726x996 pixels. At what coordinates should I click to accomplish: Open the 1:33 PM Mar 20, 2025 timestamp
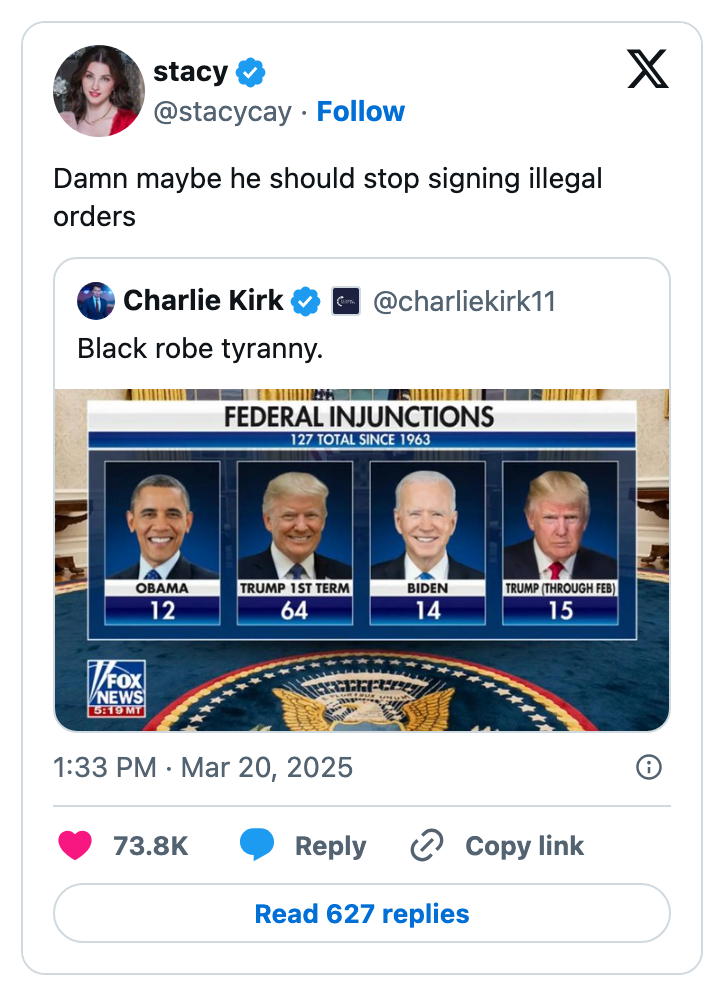(x=203, y=767)
